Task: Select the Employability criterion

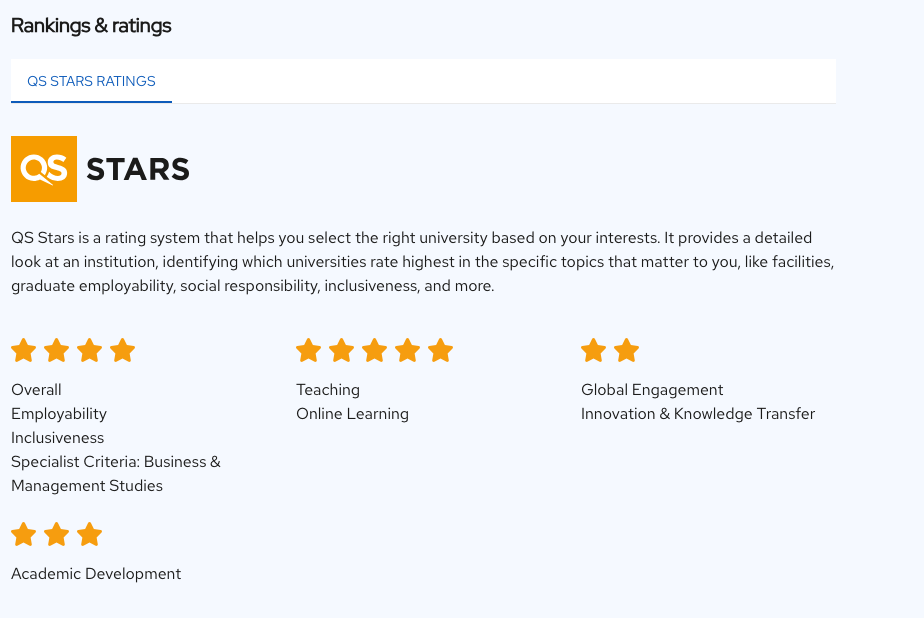Action: pos(59,414)
